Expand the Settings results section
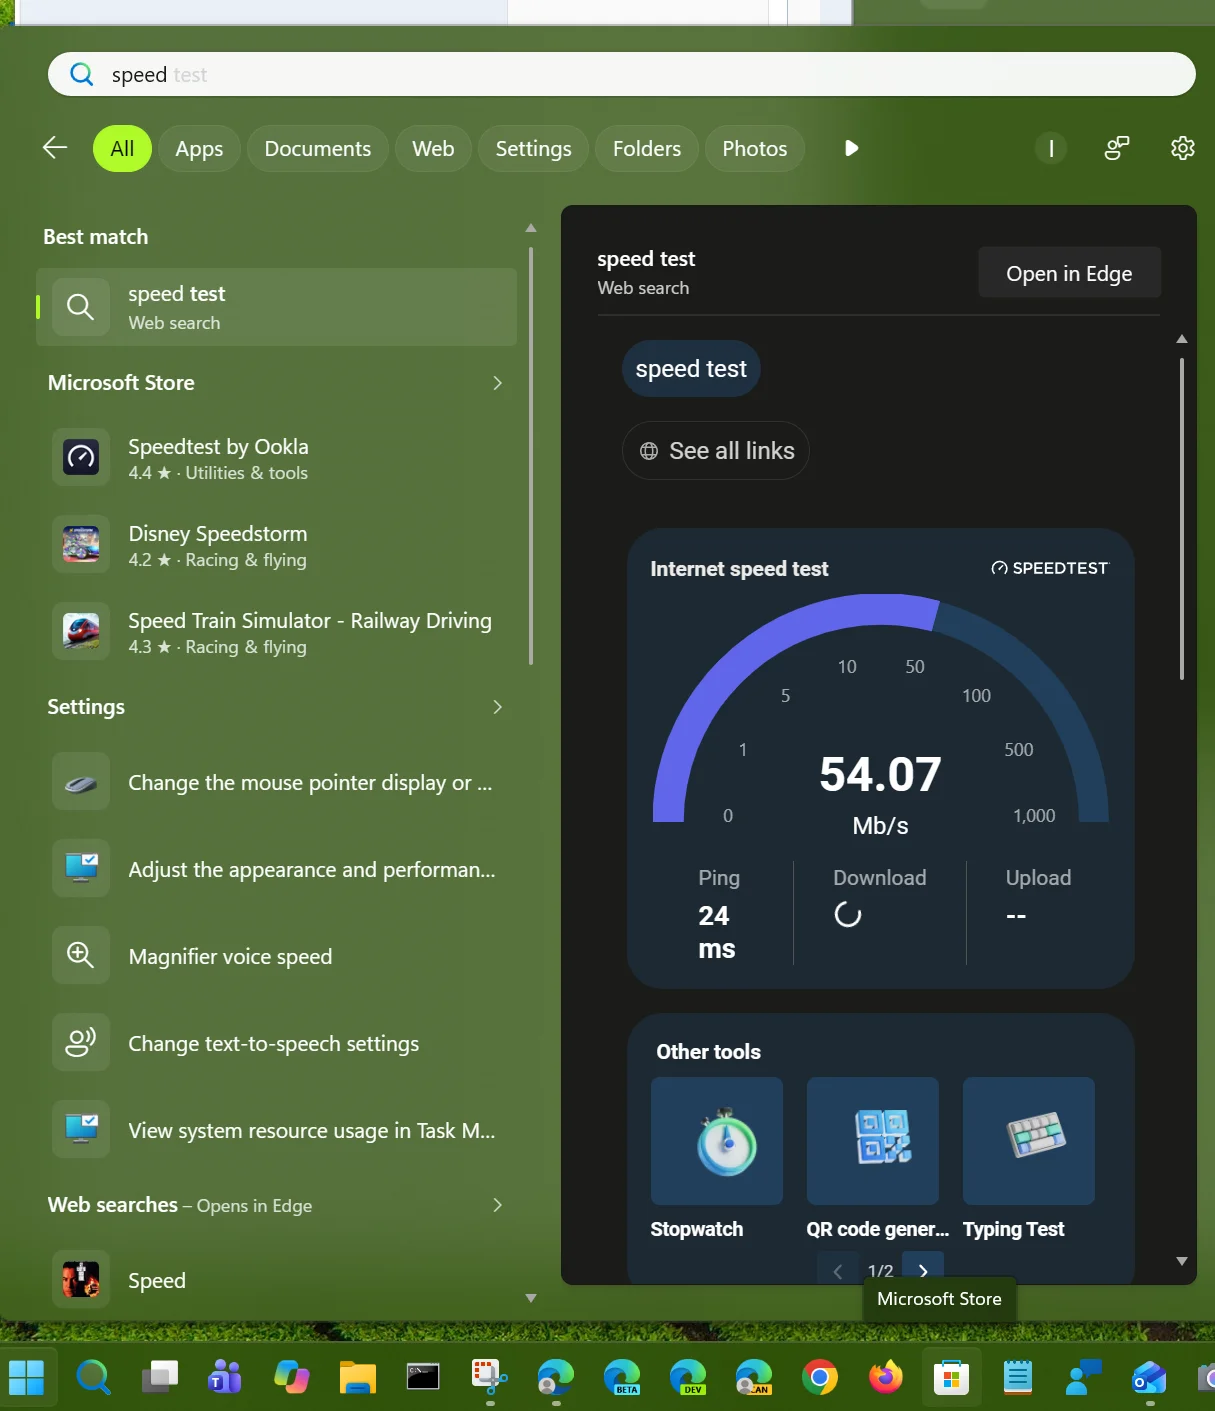 497,707
